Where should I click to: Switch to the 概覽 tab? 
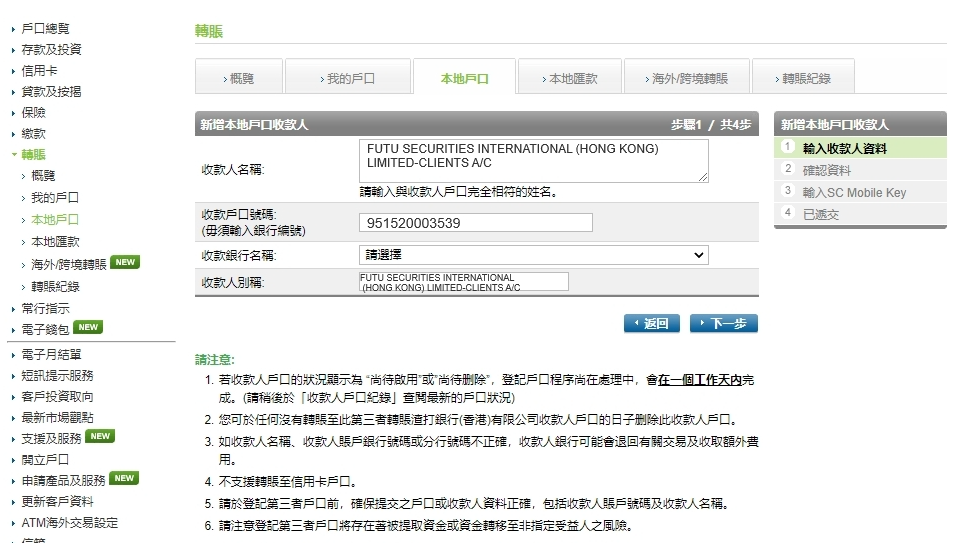click(239, 77)
